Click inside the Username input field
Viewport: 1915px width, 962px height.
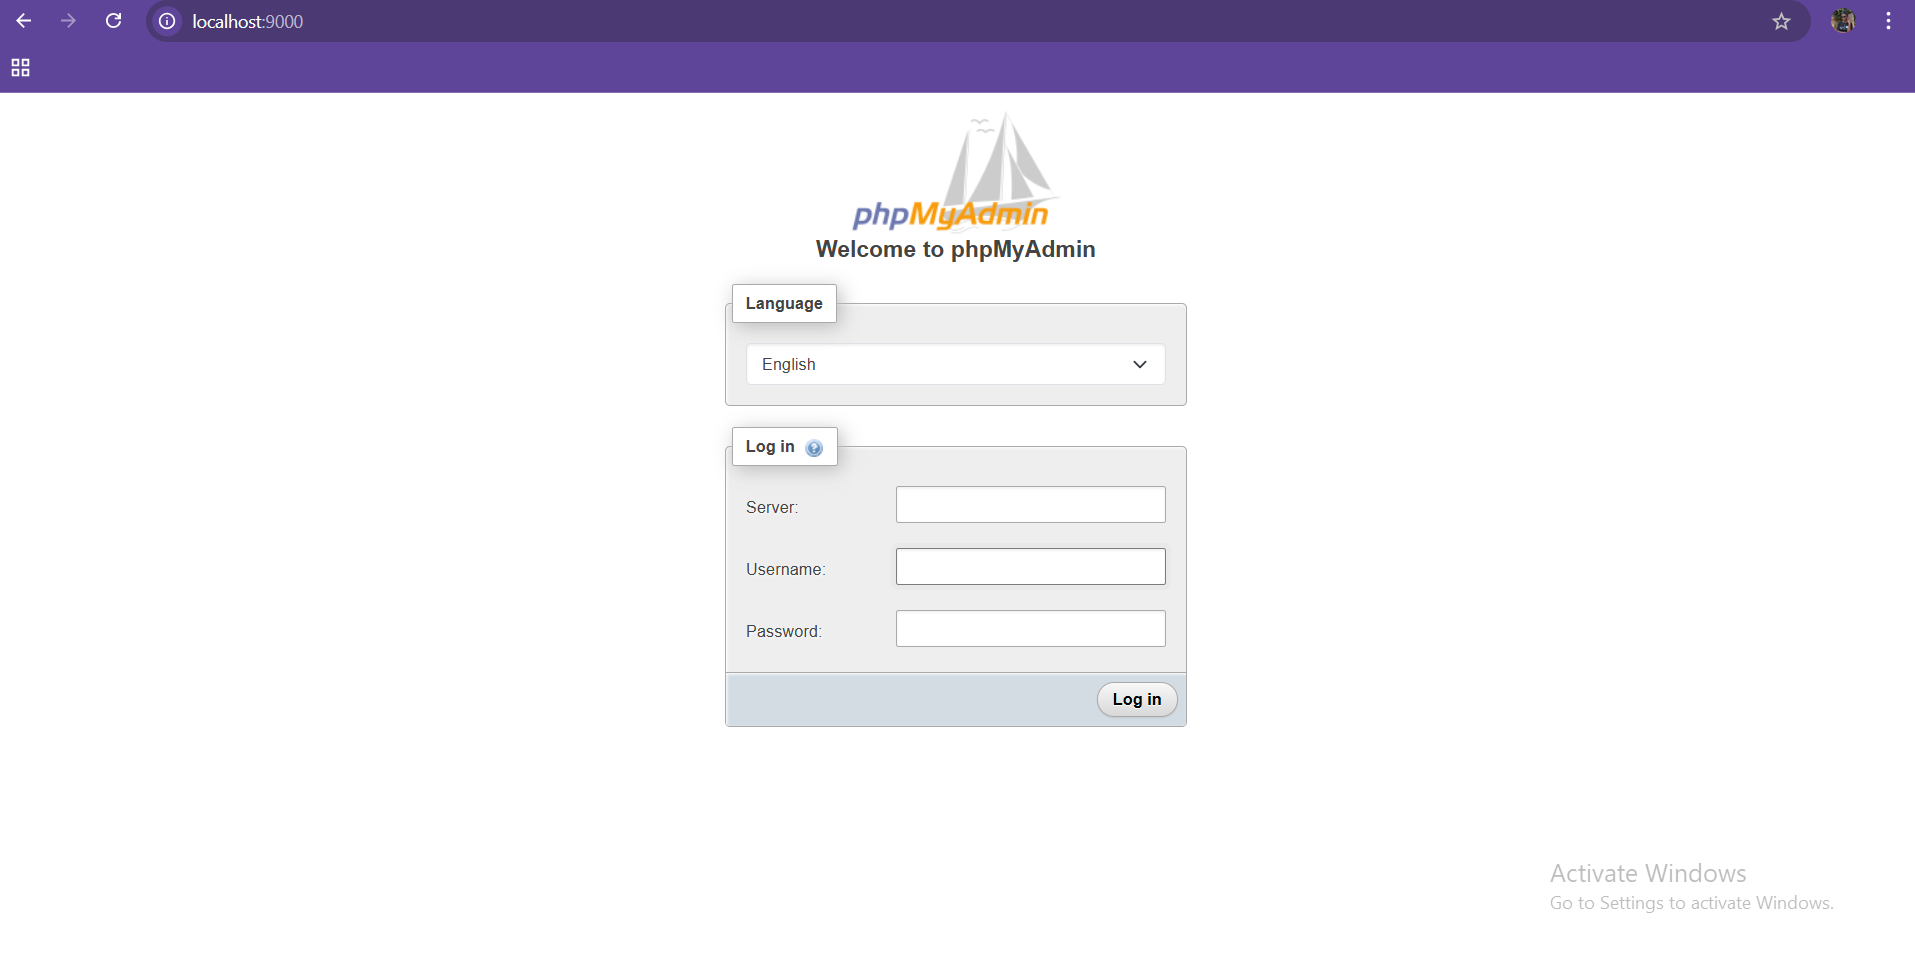click(x=1030, y=566)
